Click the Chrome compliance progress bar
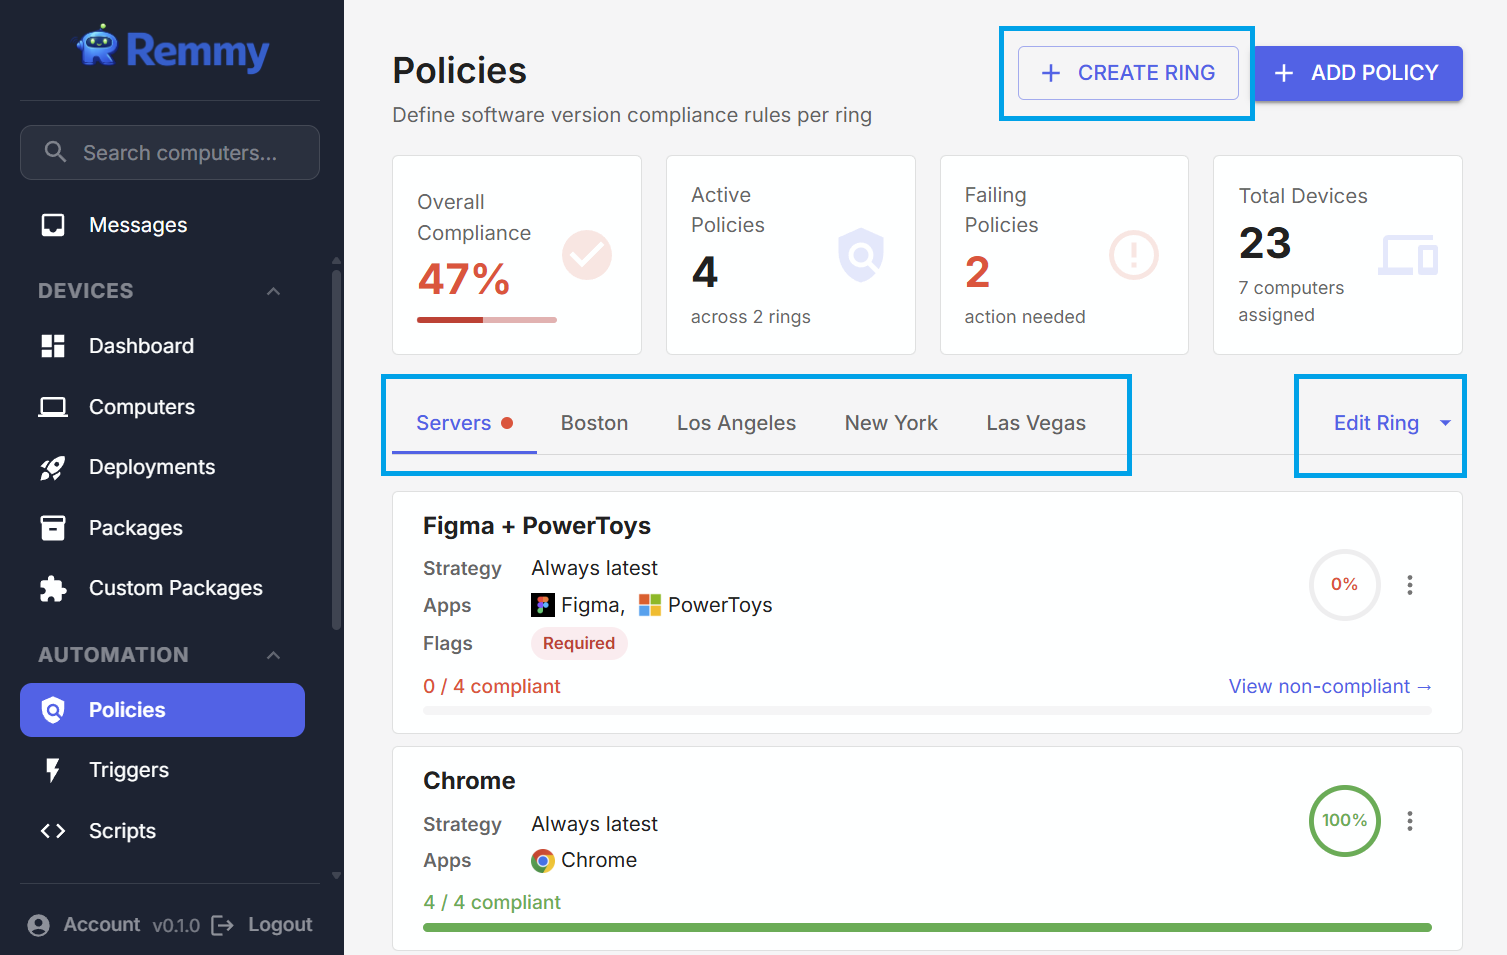 click(x=927, y=928)
